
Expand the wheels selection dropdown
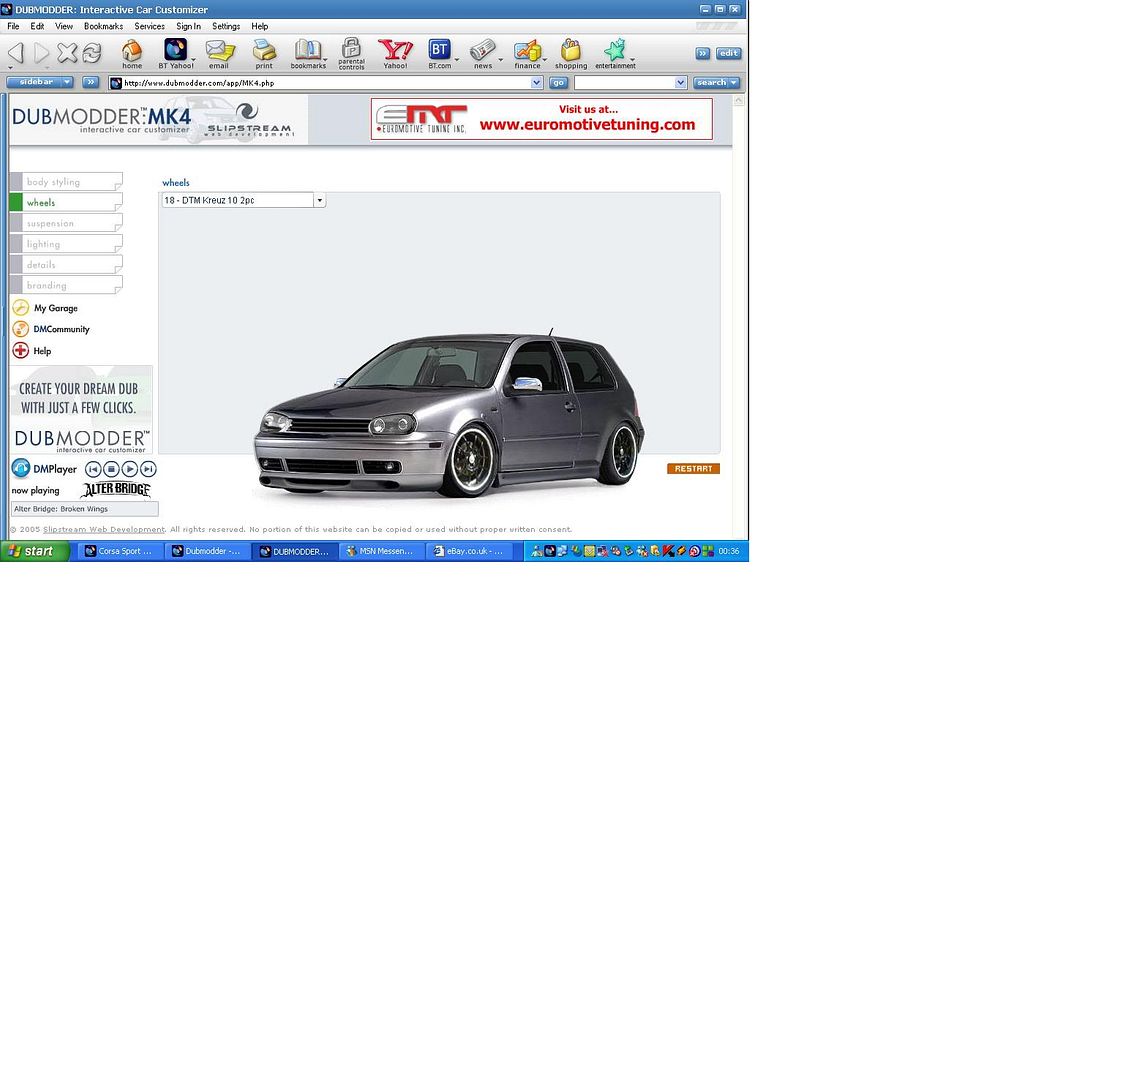tap(319, 201)
